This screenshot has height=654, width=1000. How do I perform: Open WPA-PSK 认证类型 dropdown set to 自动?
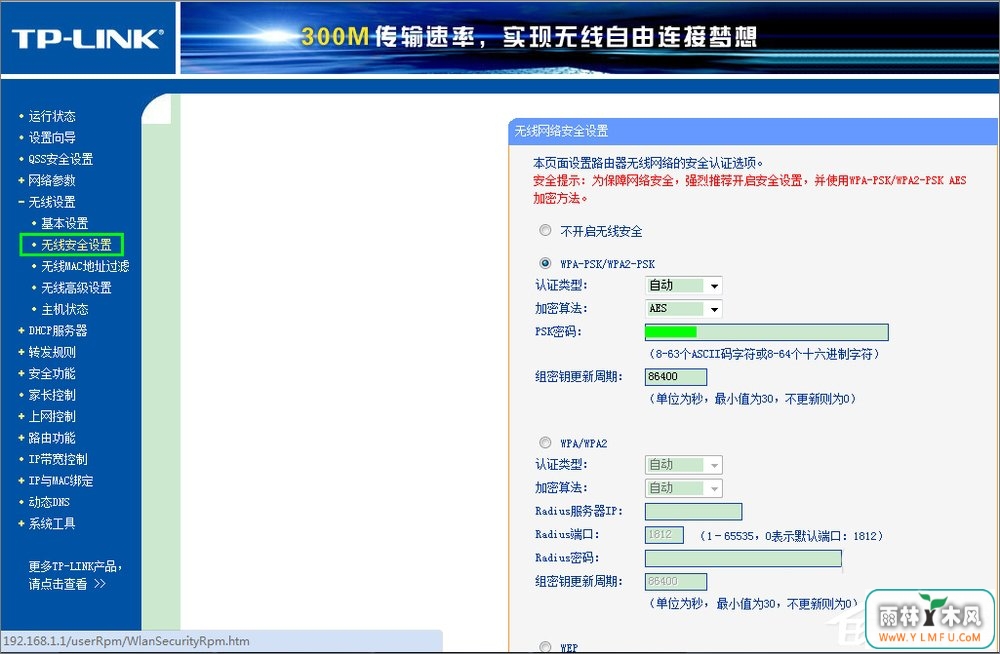683,285
